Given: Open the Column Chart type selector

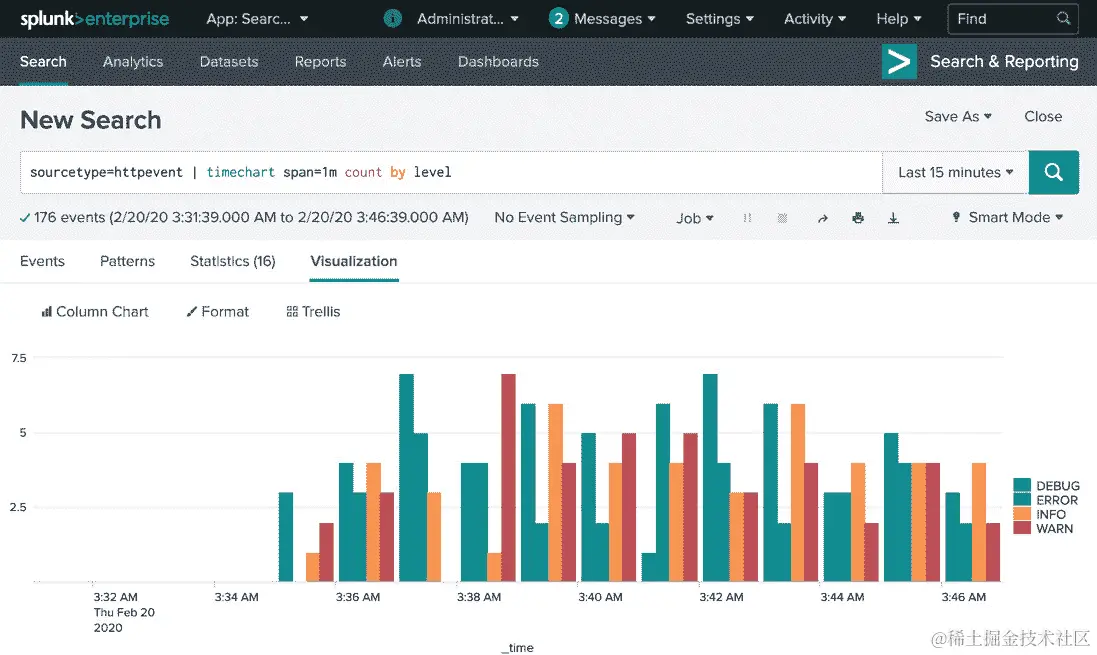Looking at the screenshot, I should [x=94, y=312].
